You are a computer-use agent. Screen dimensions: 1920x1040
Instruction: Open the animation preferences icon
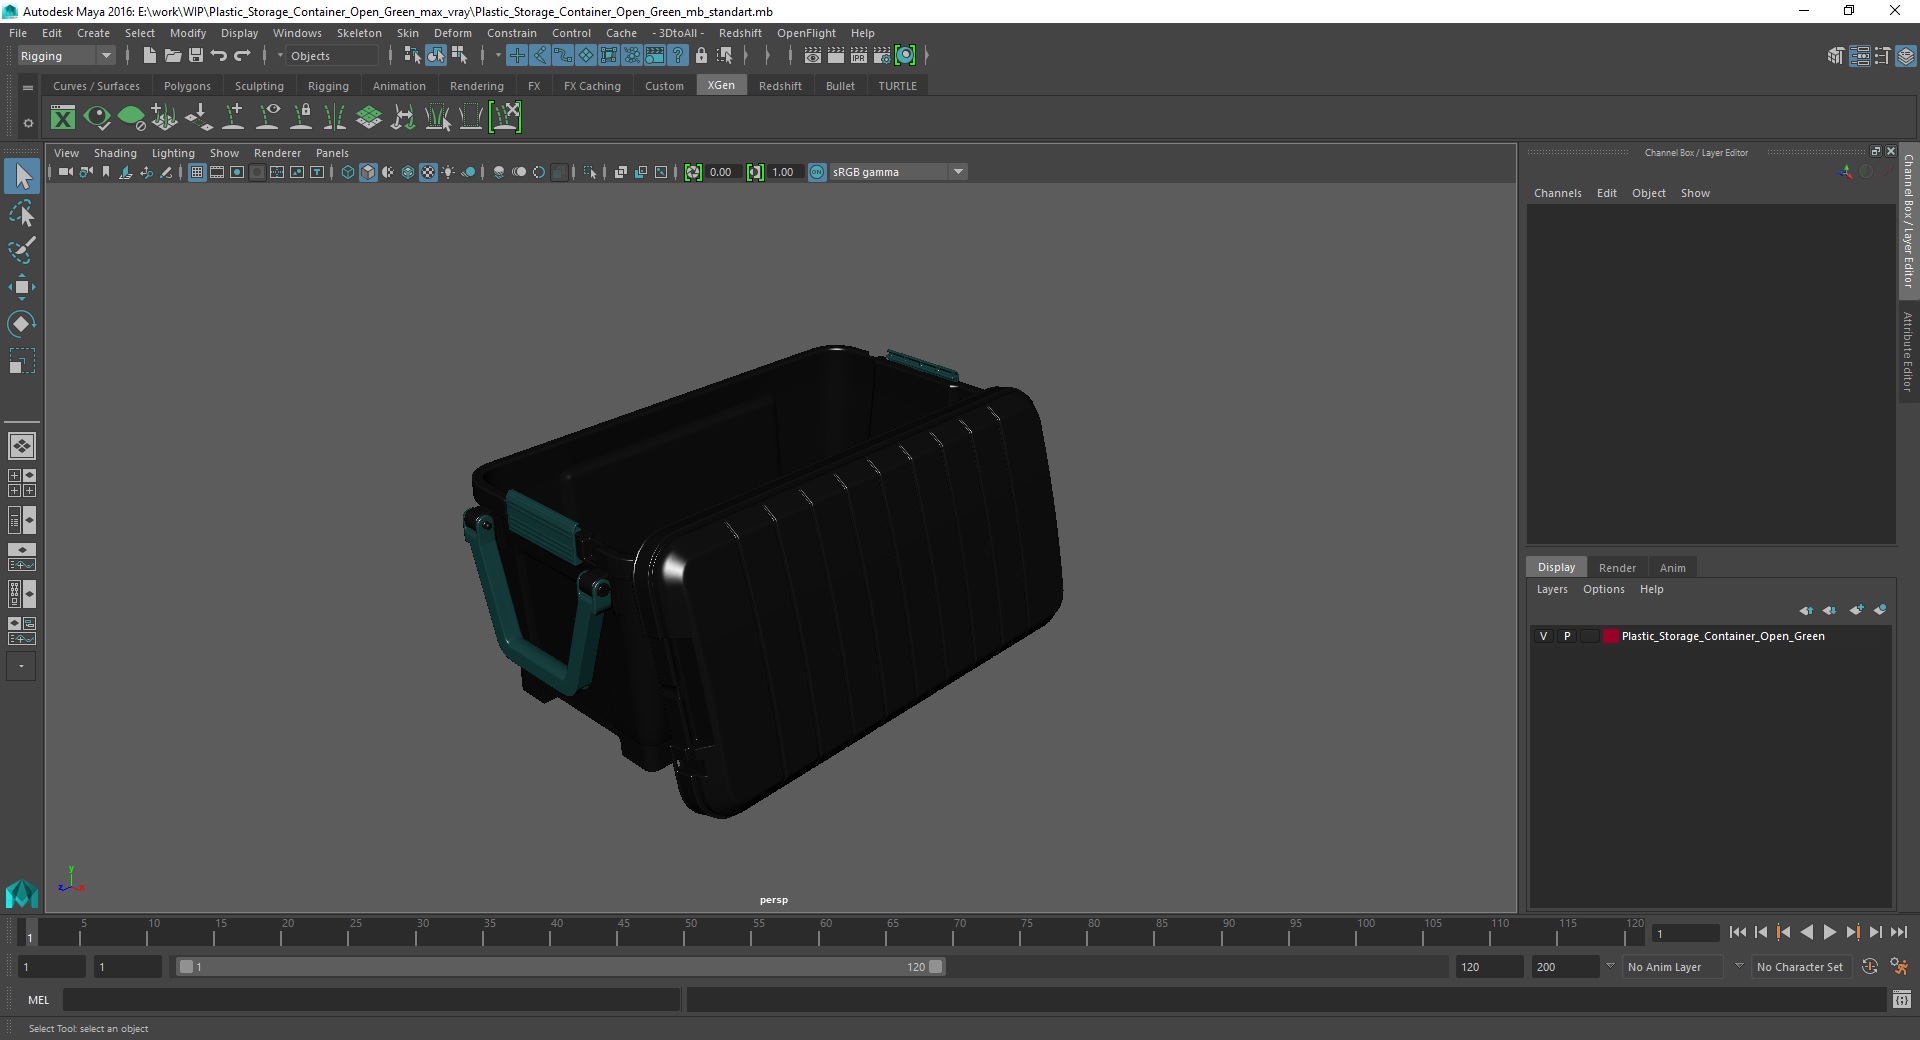pos(1899,967)
